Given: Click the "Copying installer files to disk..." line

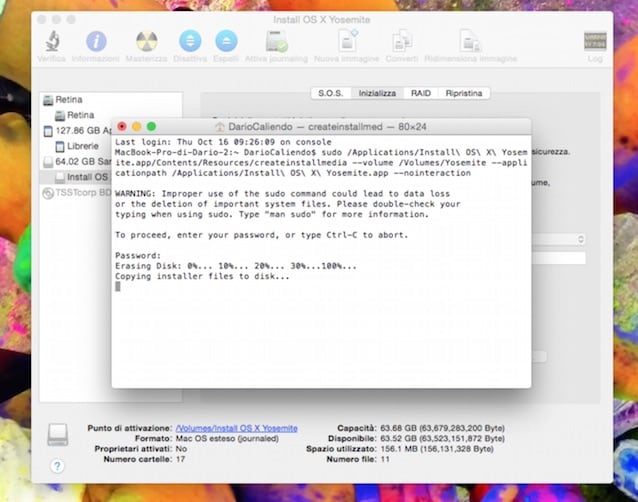Looking at the screenshot, I should [202, 277].
